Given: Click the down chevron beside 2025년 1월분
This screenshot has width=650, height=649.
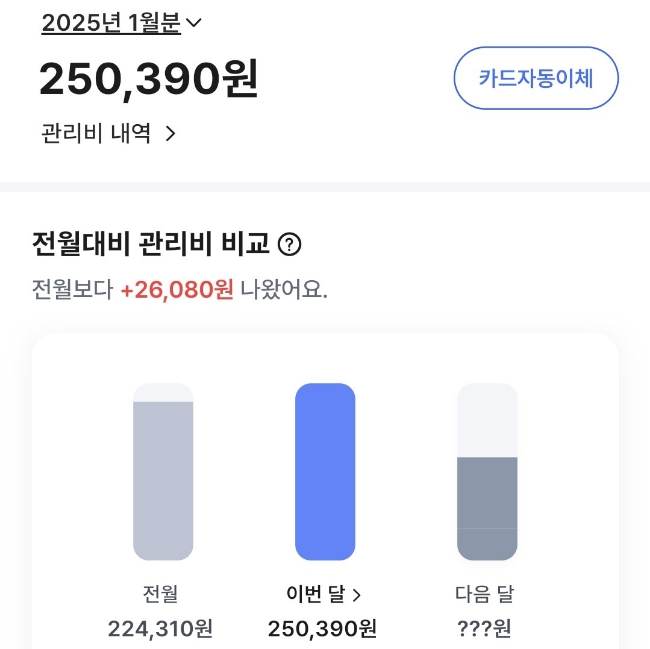Looking at the screenshot, I should pyautogui.click(x=194, y=24).
